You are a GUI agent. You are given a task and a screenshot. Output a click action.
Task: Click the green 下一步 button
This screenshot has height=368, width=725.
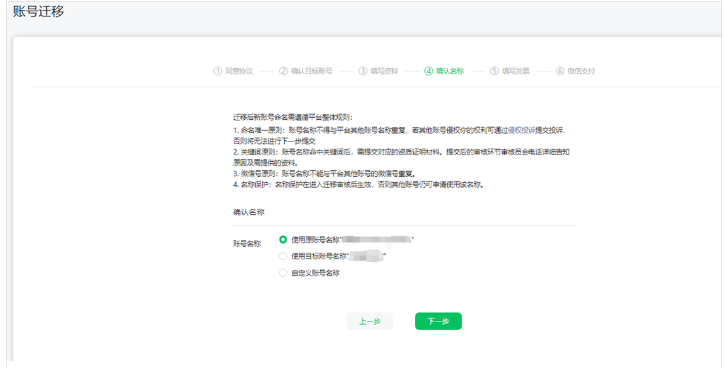coord(438,321)
